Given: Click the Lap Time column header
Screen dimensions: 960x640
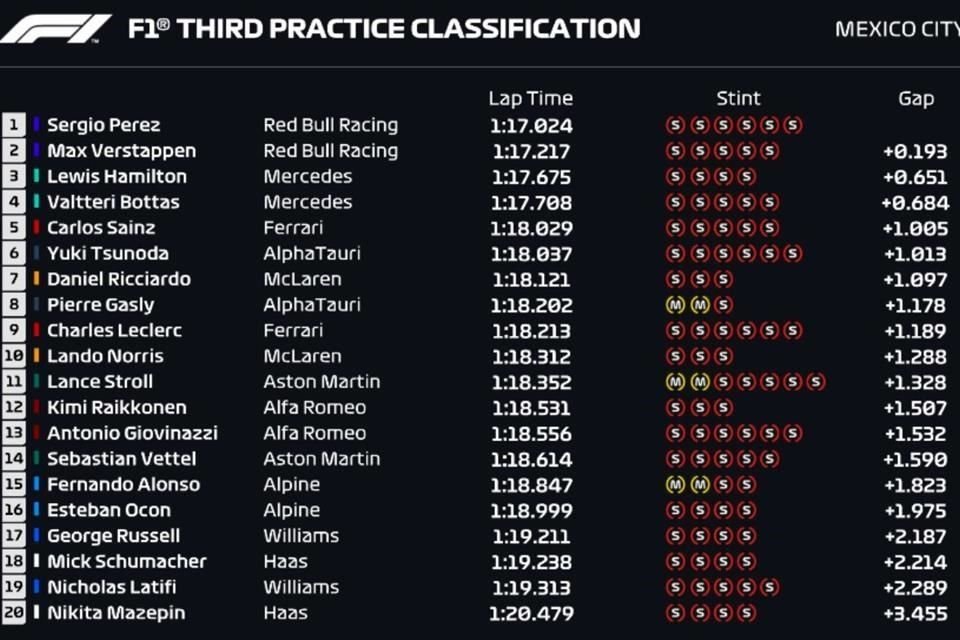Looking at the screenshot, I should coord(530,98).
